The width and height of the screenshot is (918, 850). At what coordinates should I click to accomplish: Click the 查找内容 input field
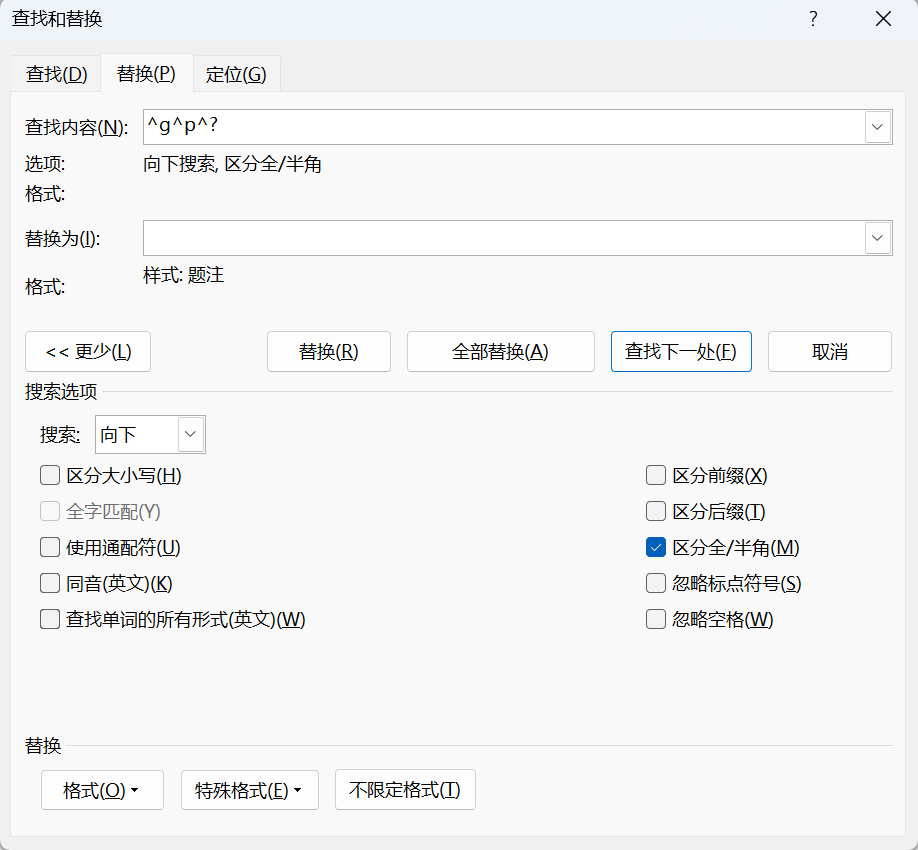coord(503,126)
